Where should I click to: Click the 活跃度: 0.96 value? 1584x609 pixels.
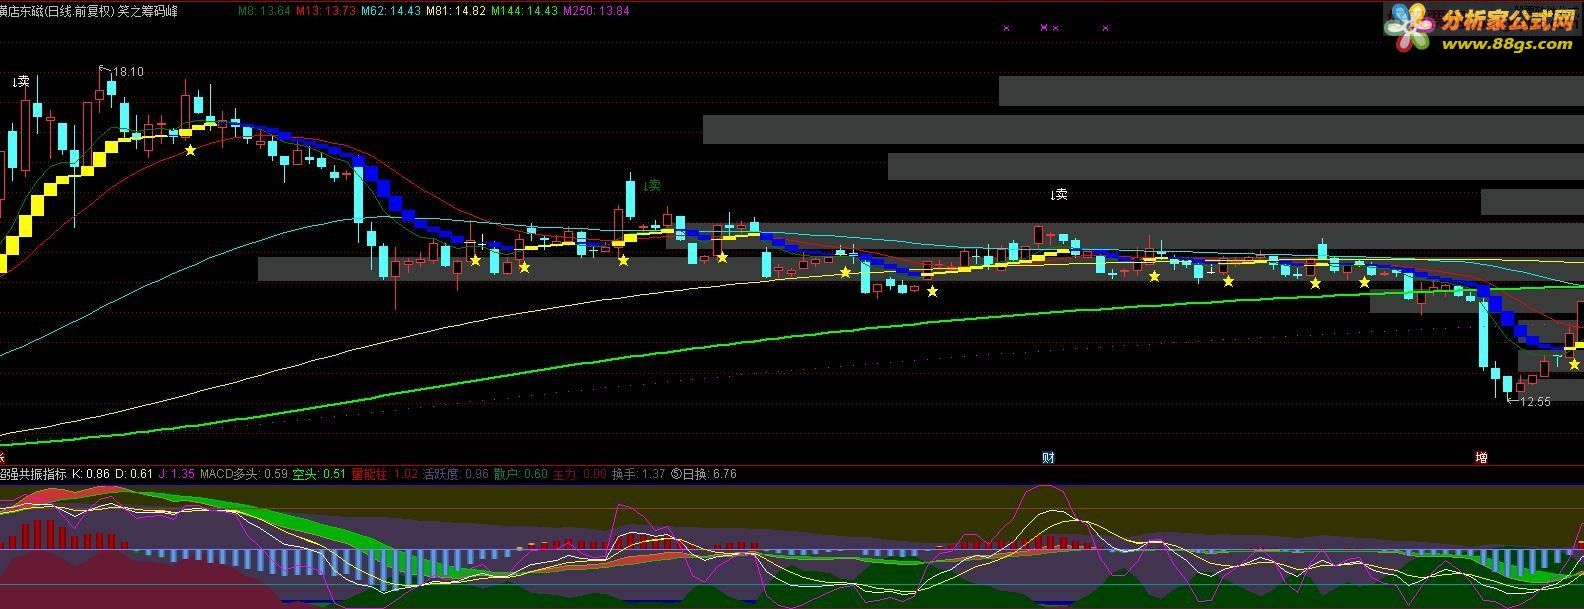(456, 474)
